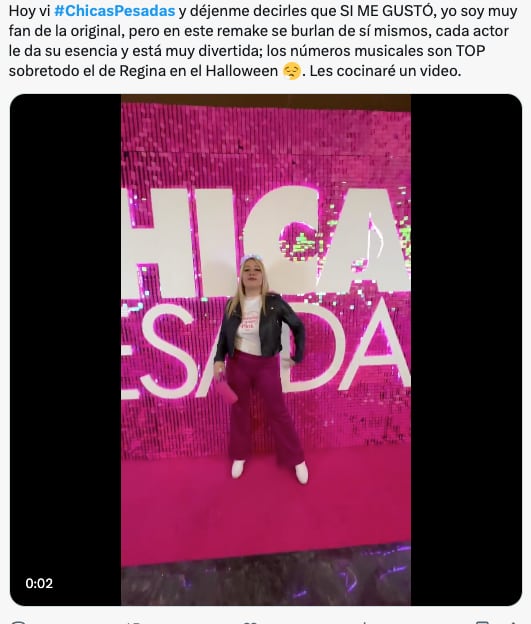Click the left black letterbox bar of the video

[66, 350]
